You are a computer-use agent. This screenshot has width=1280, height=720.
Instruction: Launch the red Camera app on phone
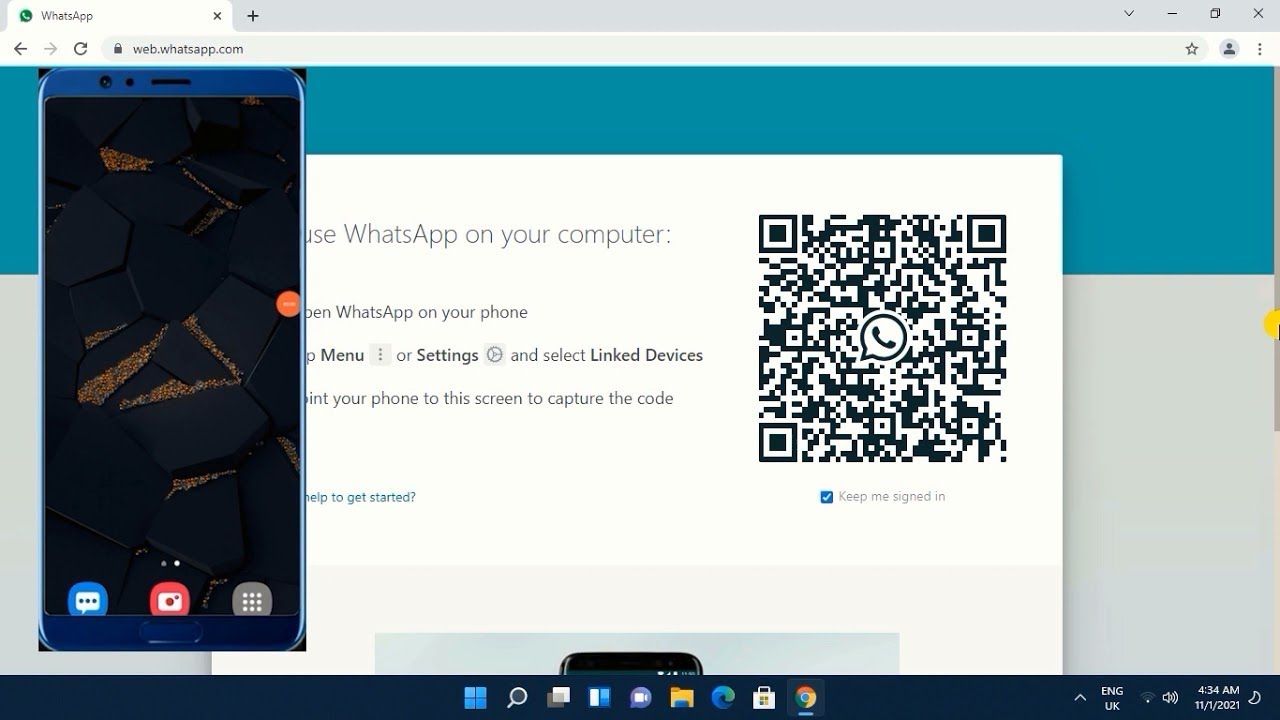pos(170,601)
